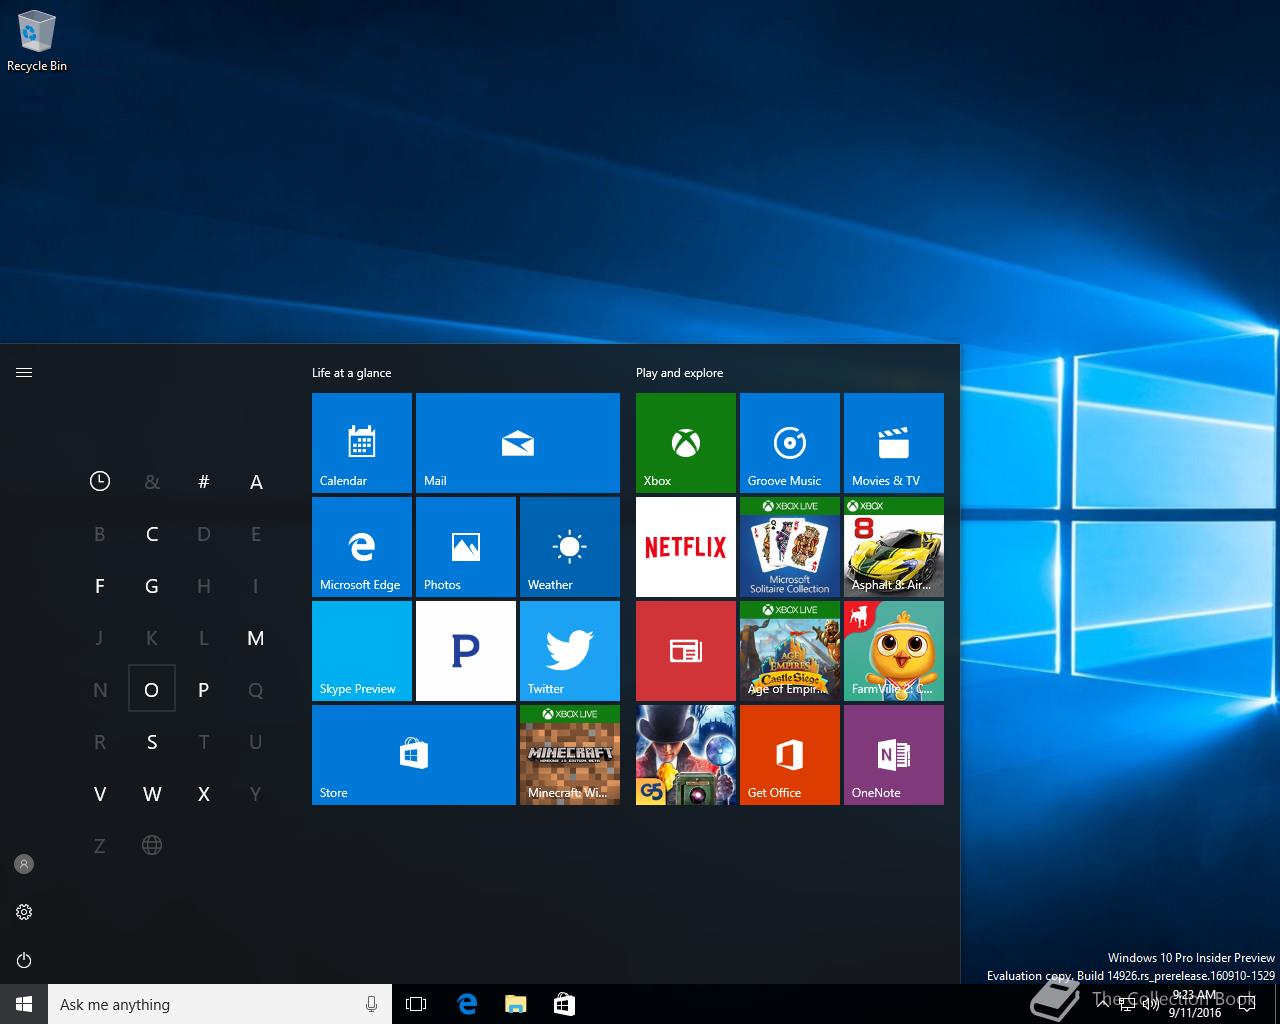Launch the Netflix tile
Screen dimensions: 1280x1024
tap(686, 547)
